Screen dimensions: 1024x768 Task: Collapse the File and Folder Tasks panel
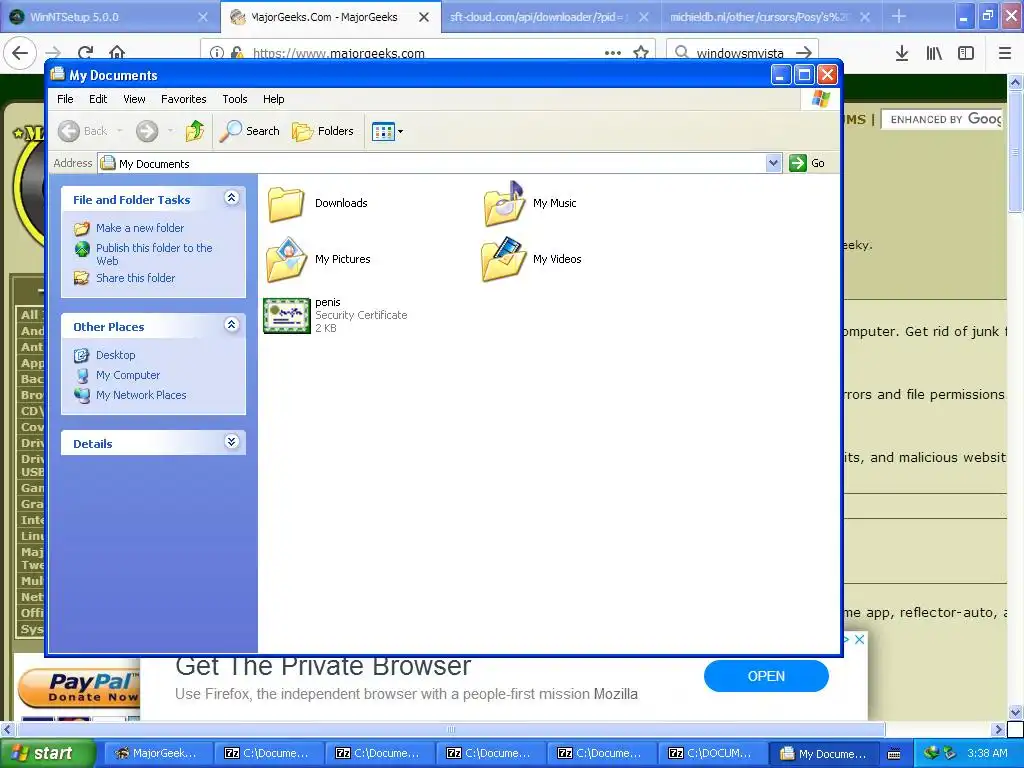click(x=231, y=198)
